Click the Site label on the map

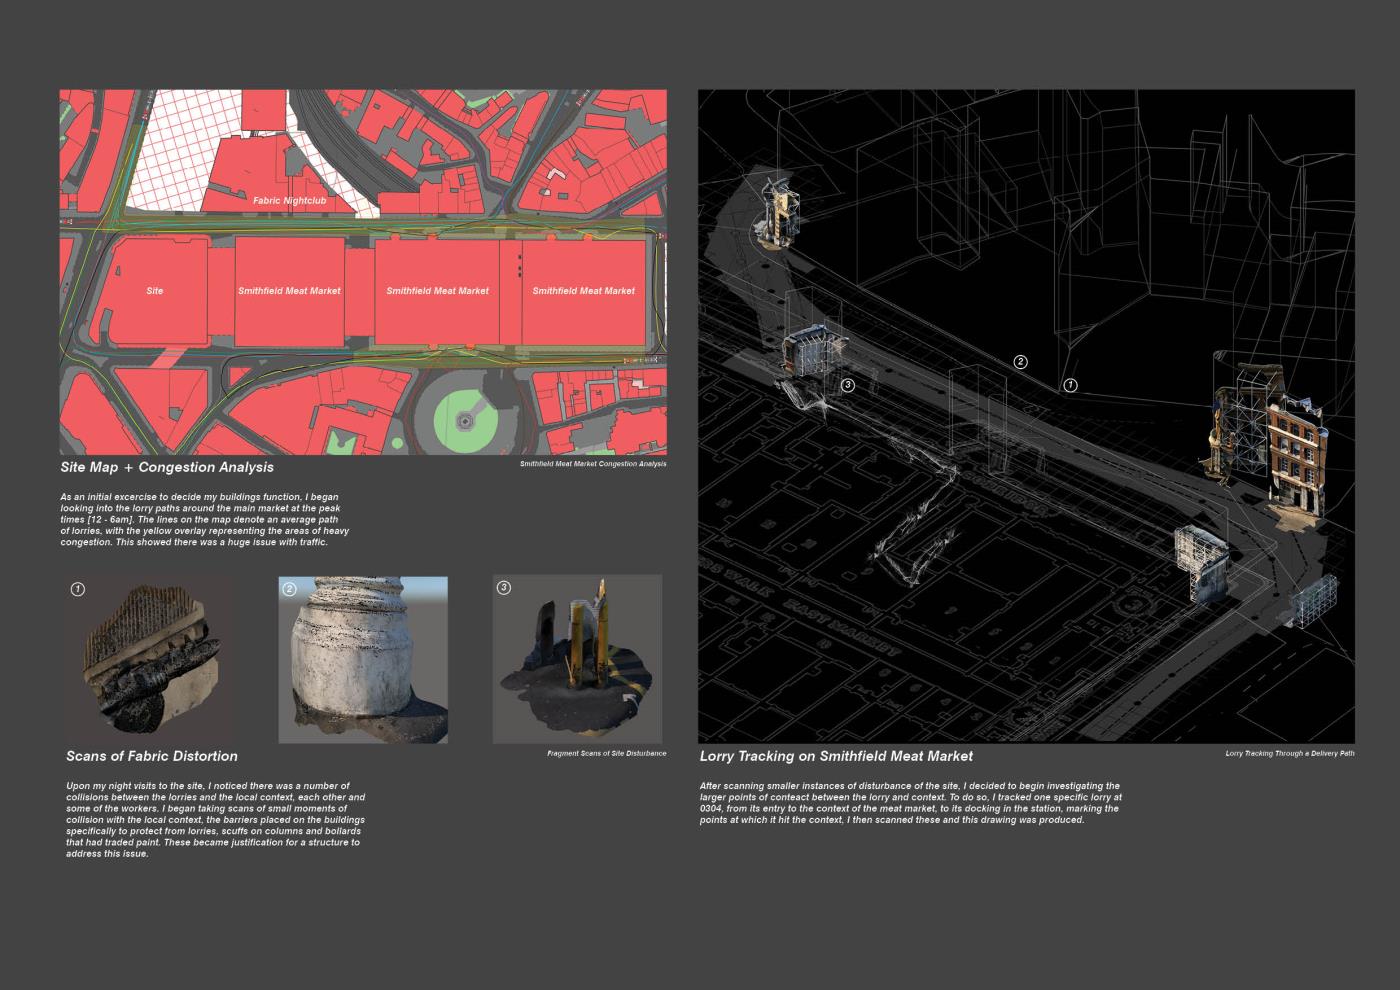click(x=155, y=291)
